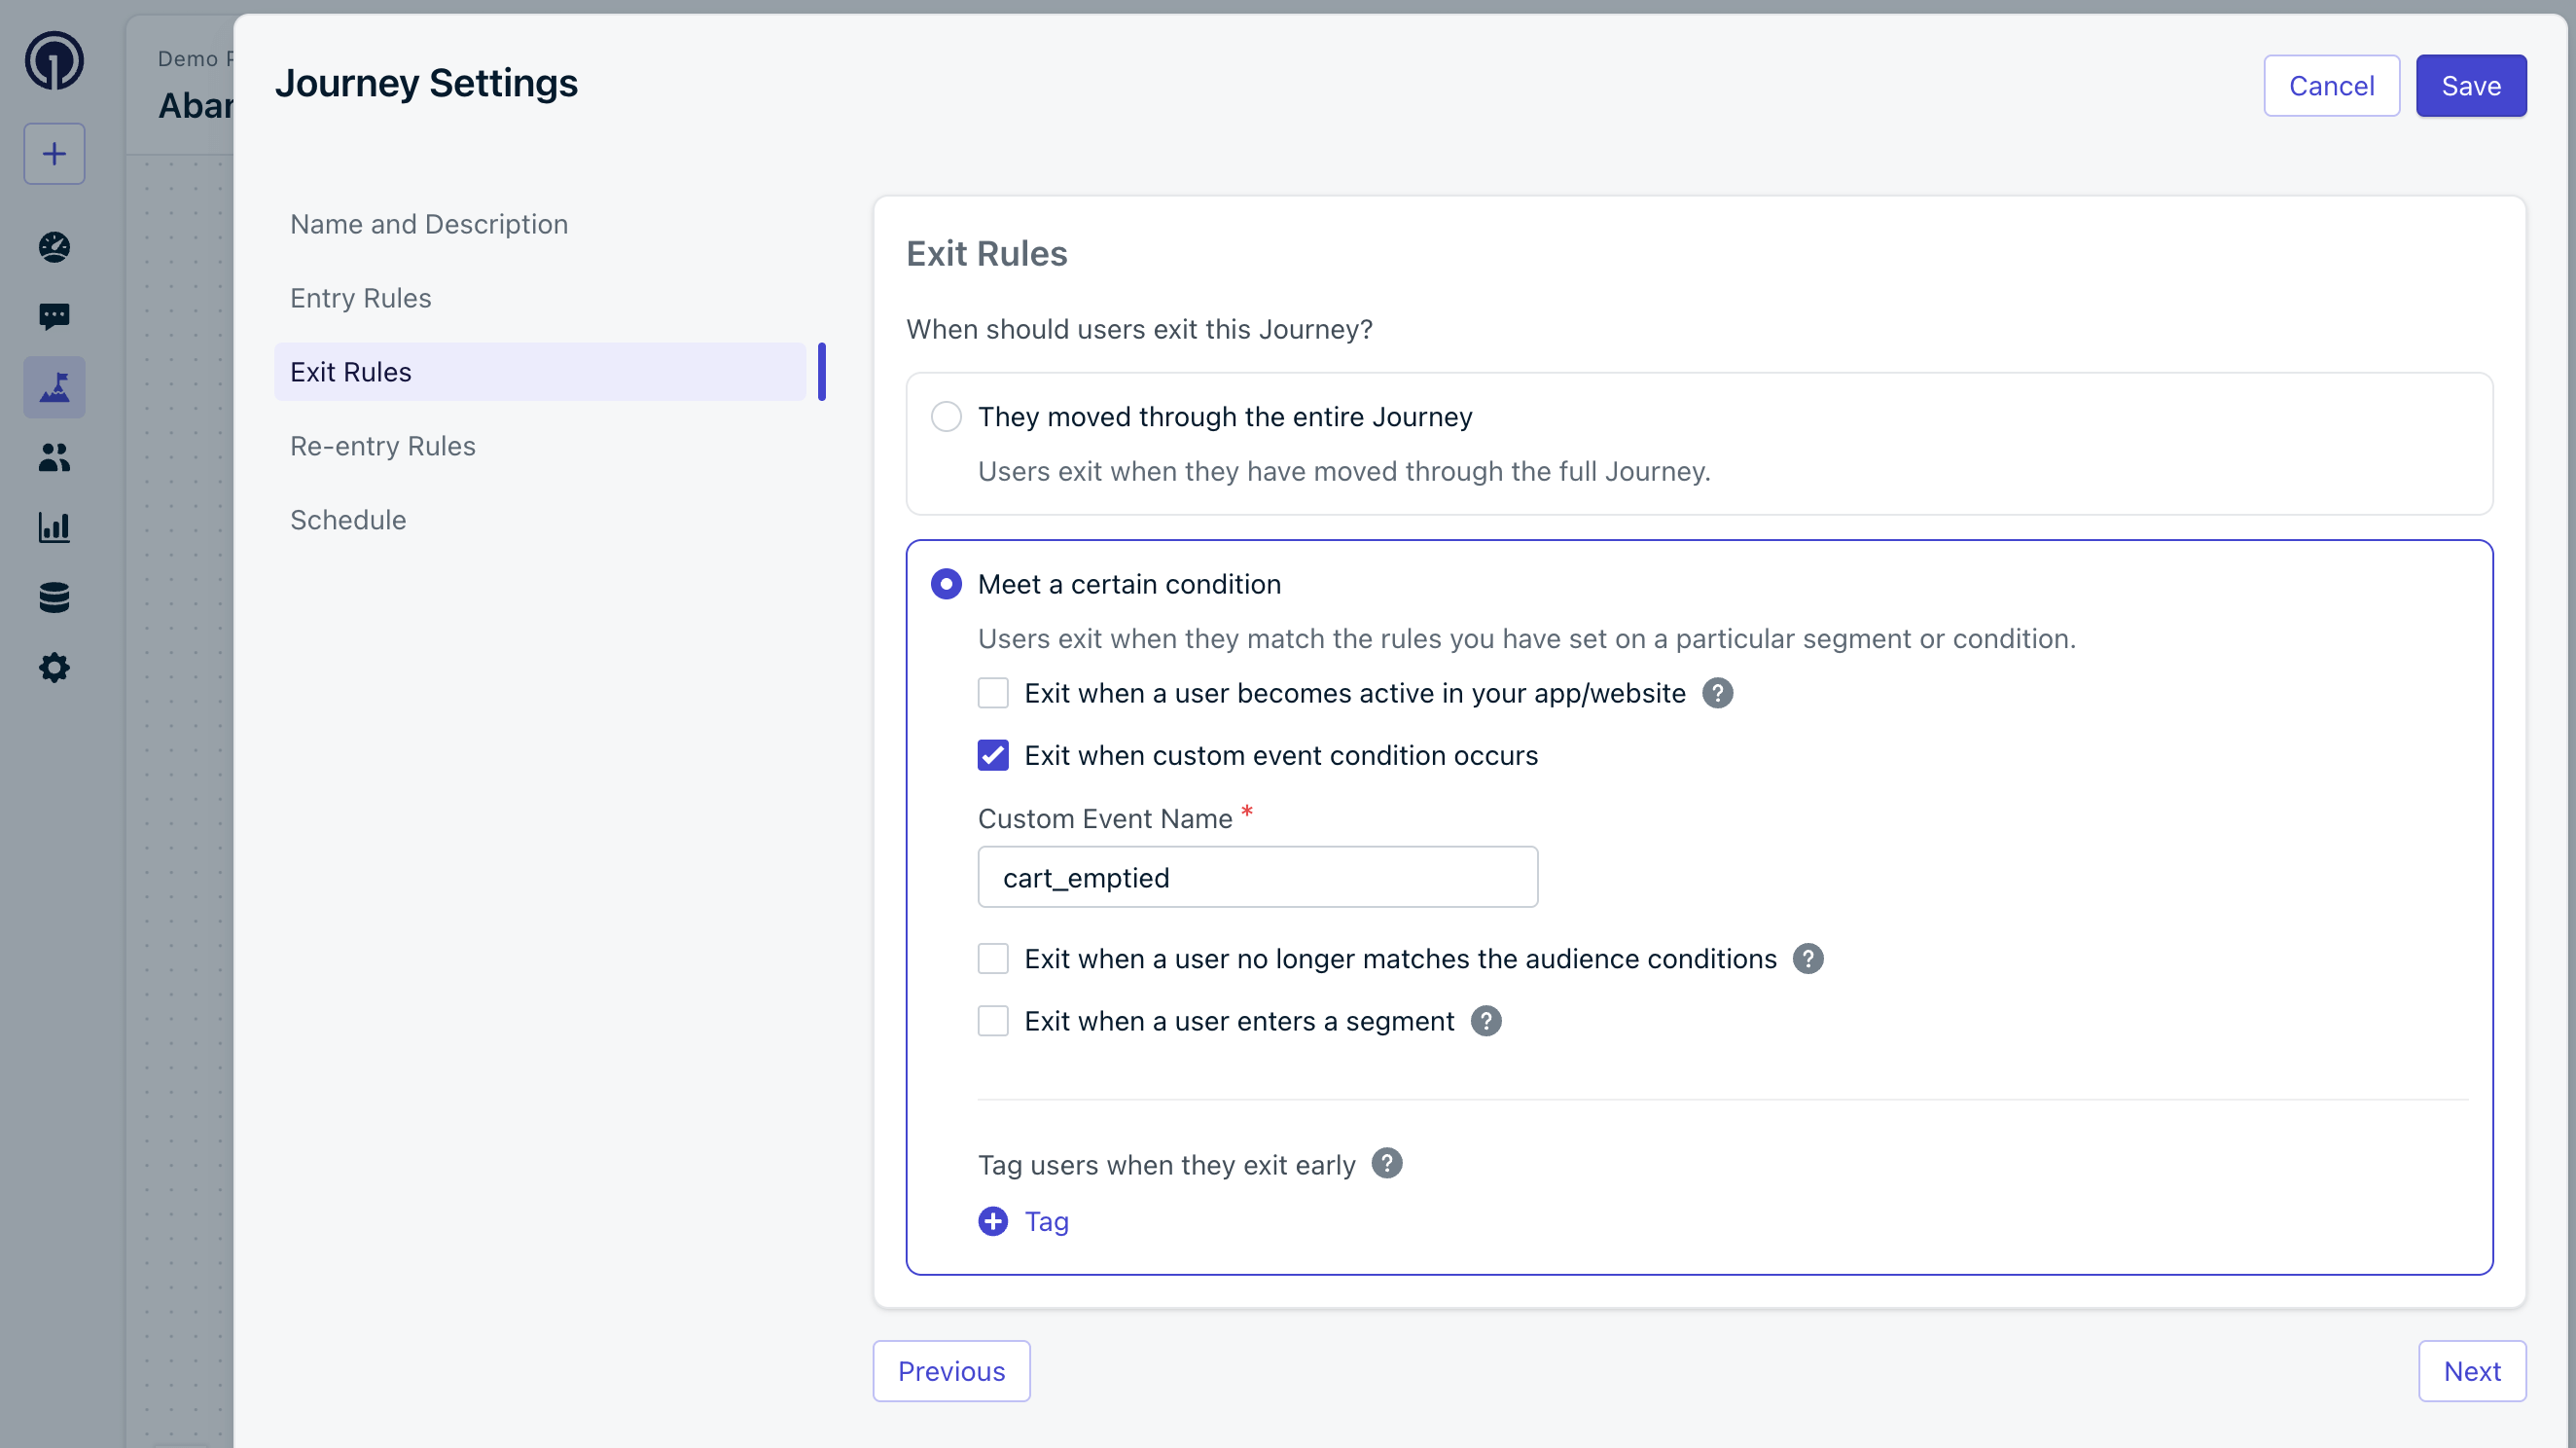
Task: Open the Audience people icon
Action: (x=54, y=457)
